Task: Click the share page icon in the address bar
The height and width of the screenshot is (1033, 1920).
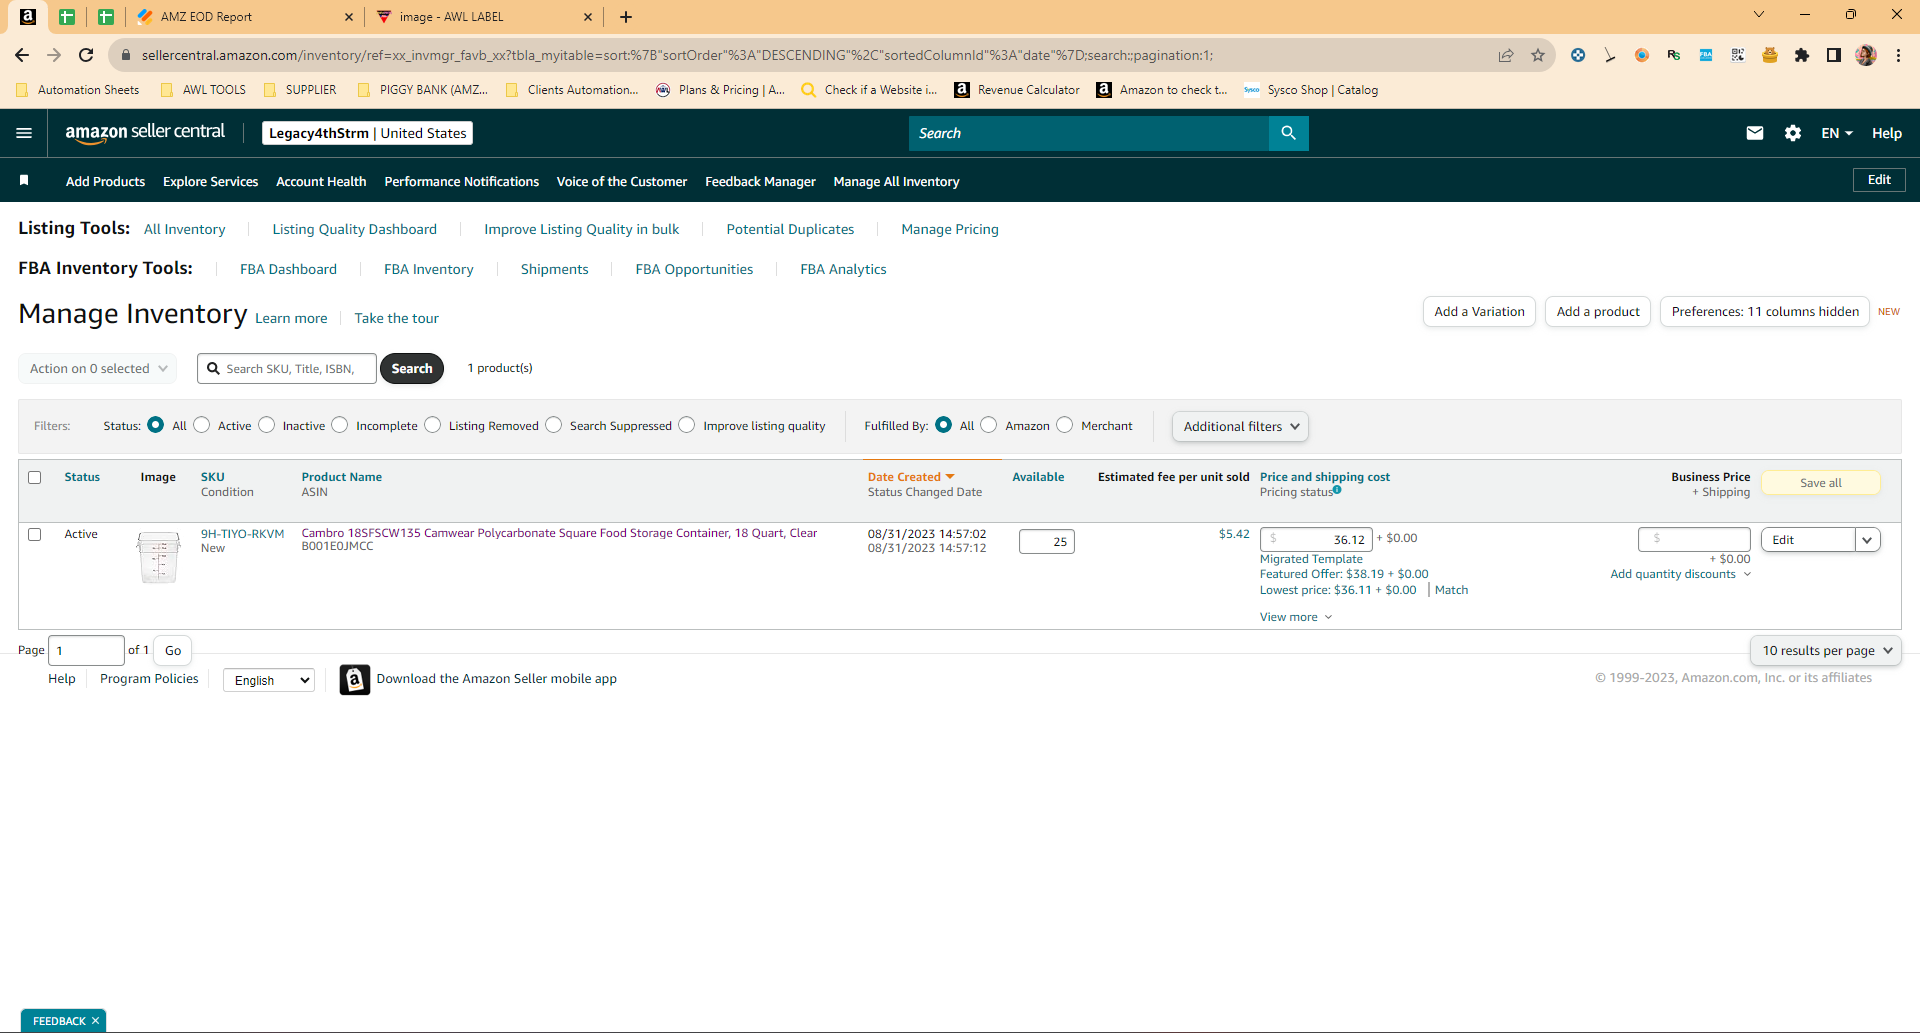Action: (1506, 55)
